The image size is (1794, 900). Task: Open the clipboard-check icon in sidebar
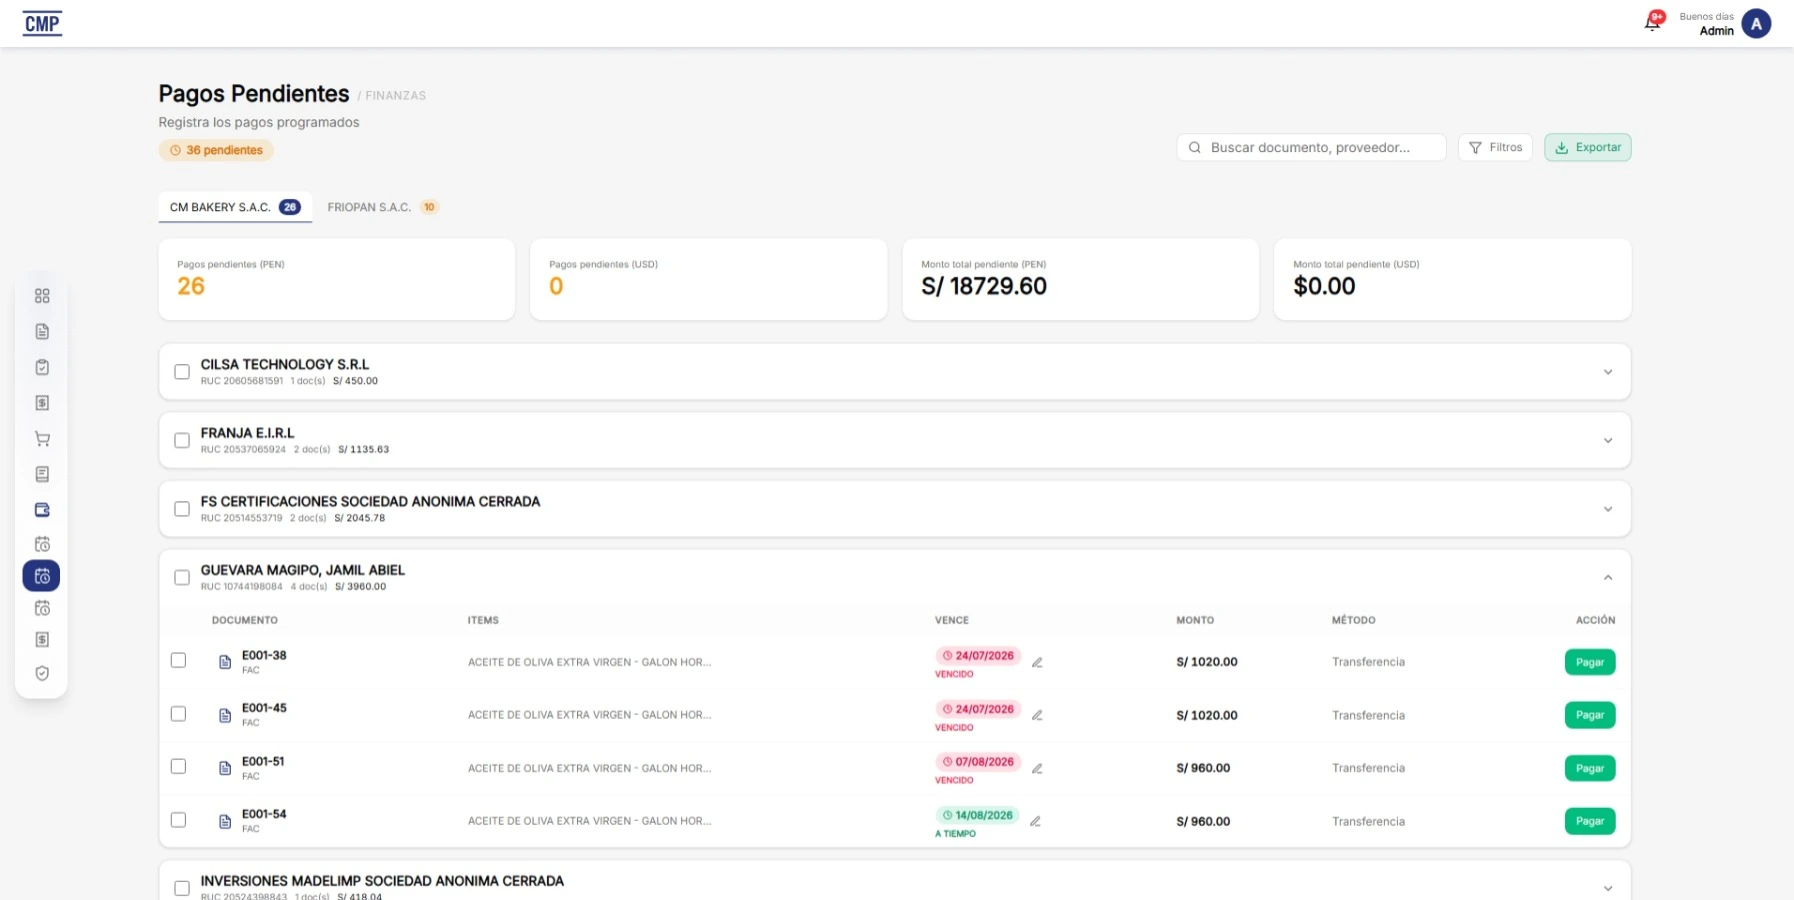[x=42, y=367]
